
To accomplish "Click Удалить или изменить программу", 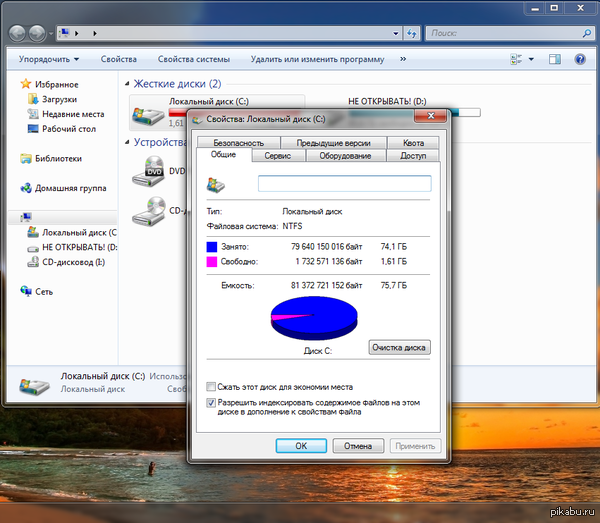I will point(317,59).
